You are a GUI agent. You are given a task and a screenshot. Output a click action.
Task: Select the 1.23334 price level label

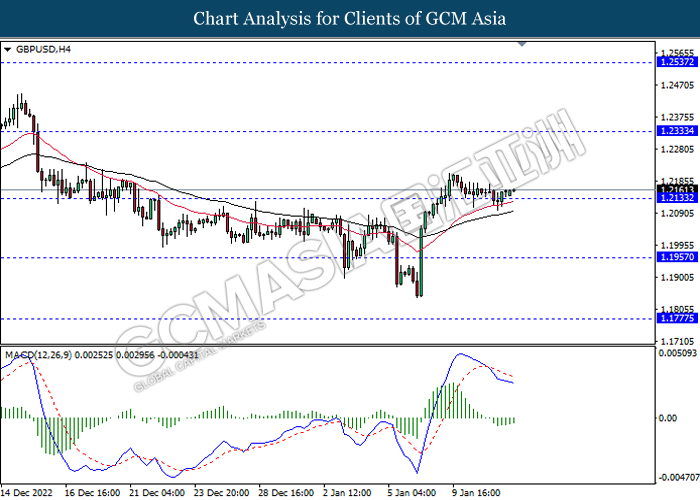pyautogui.click(x=677, y=131)
